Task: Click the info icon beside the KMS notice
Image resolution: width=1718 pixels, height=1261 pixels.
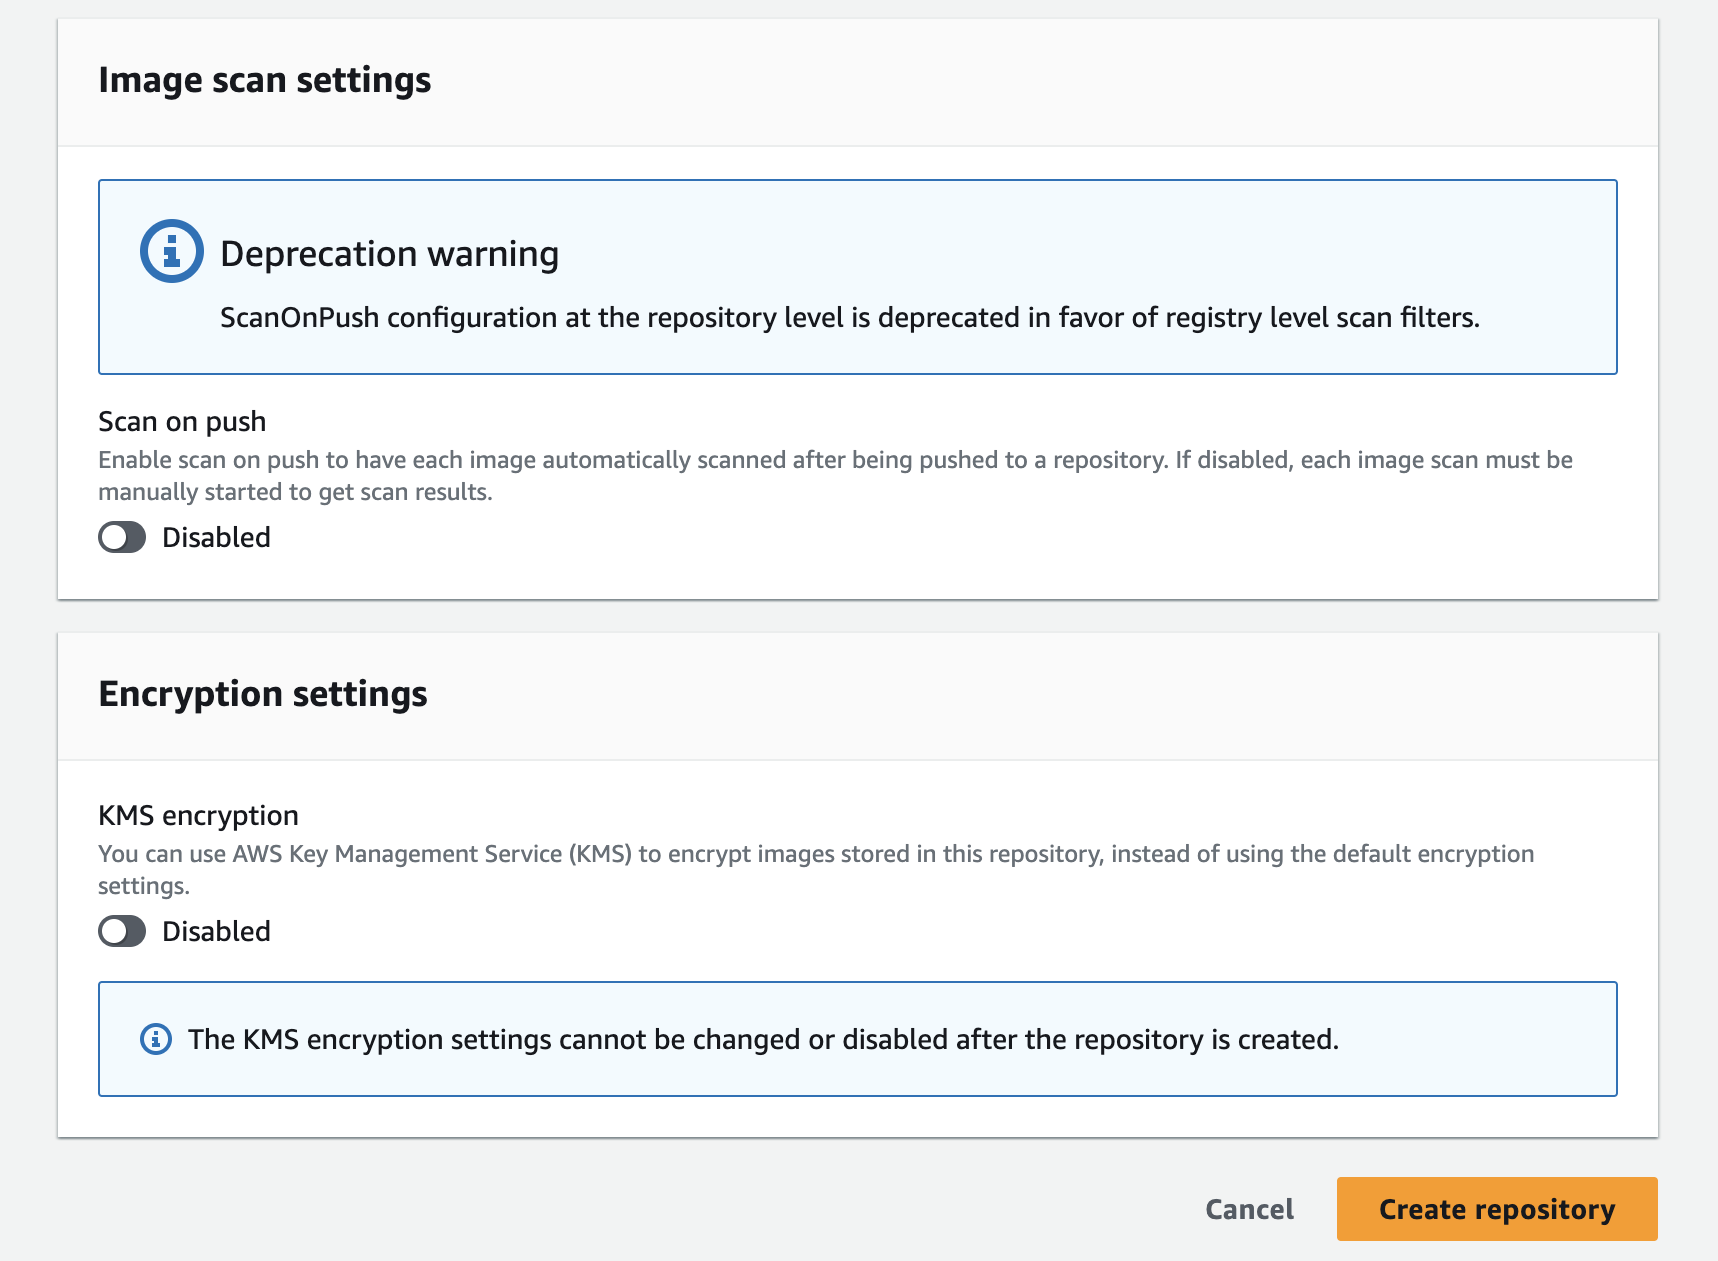Action: click(x=155, y=1039)
